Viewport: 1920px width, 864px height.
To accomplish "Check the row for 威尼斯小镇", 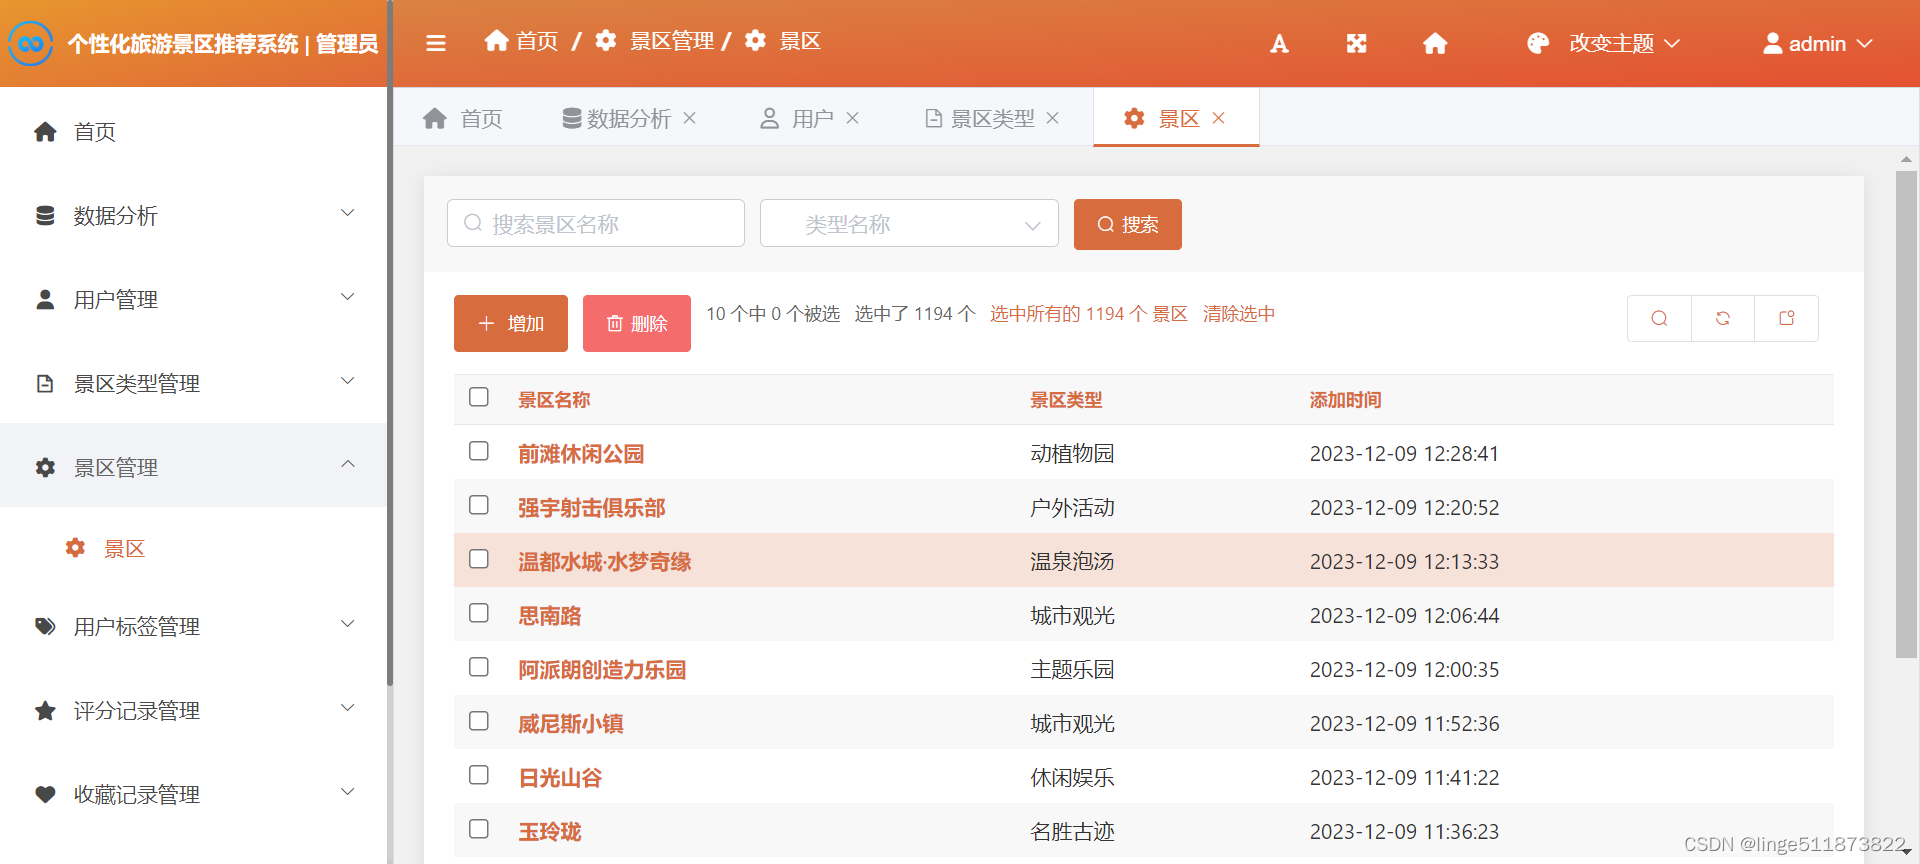I will (x=479, y=721).
